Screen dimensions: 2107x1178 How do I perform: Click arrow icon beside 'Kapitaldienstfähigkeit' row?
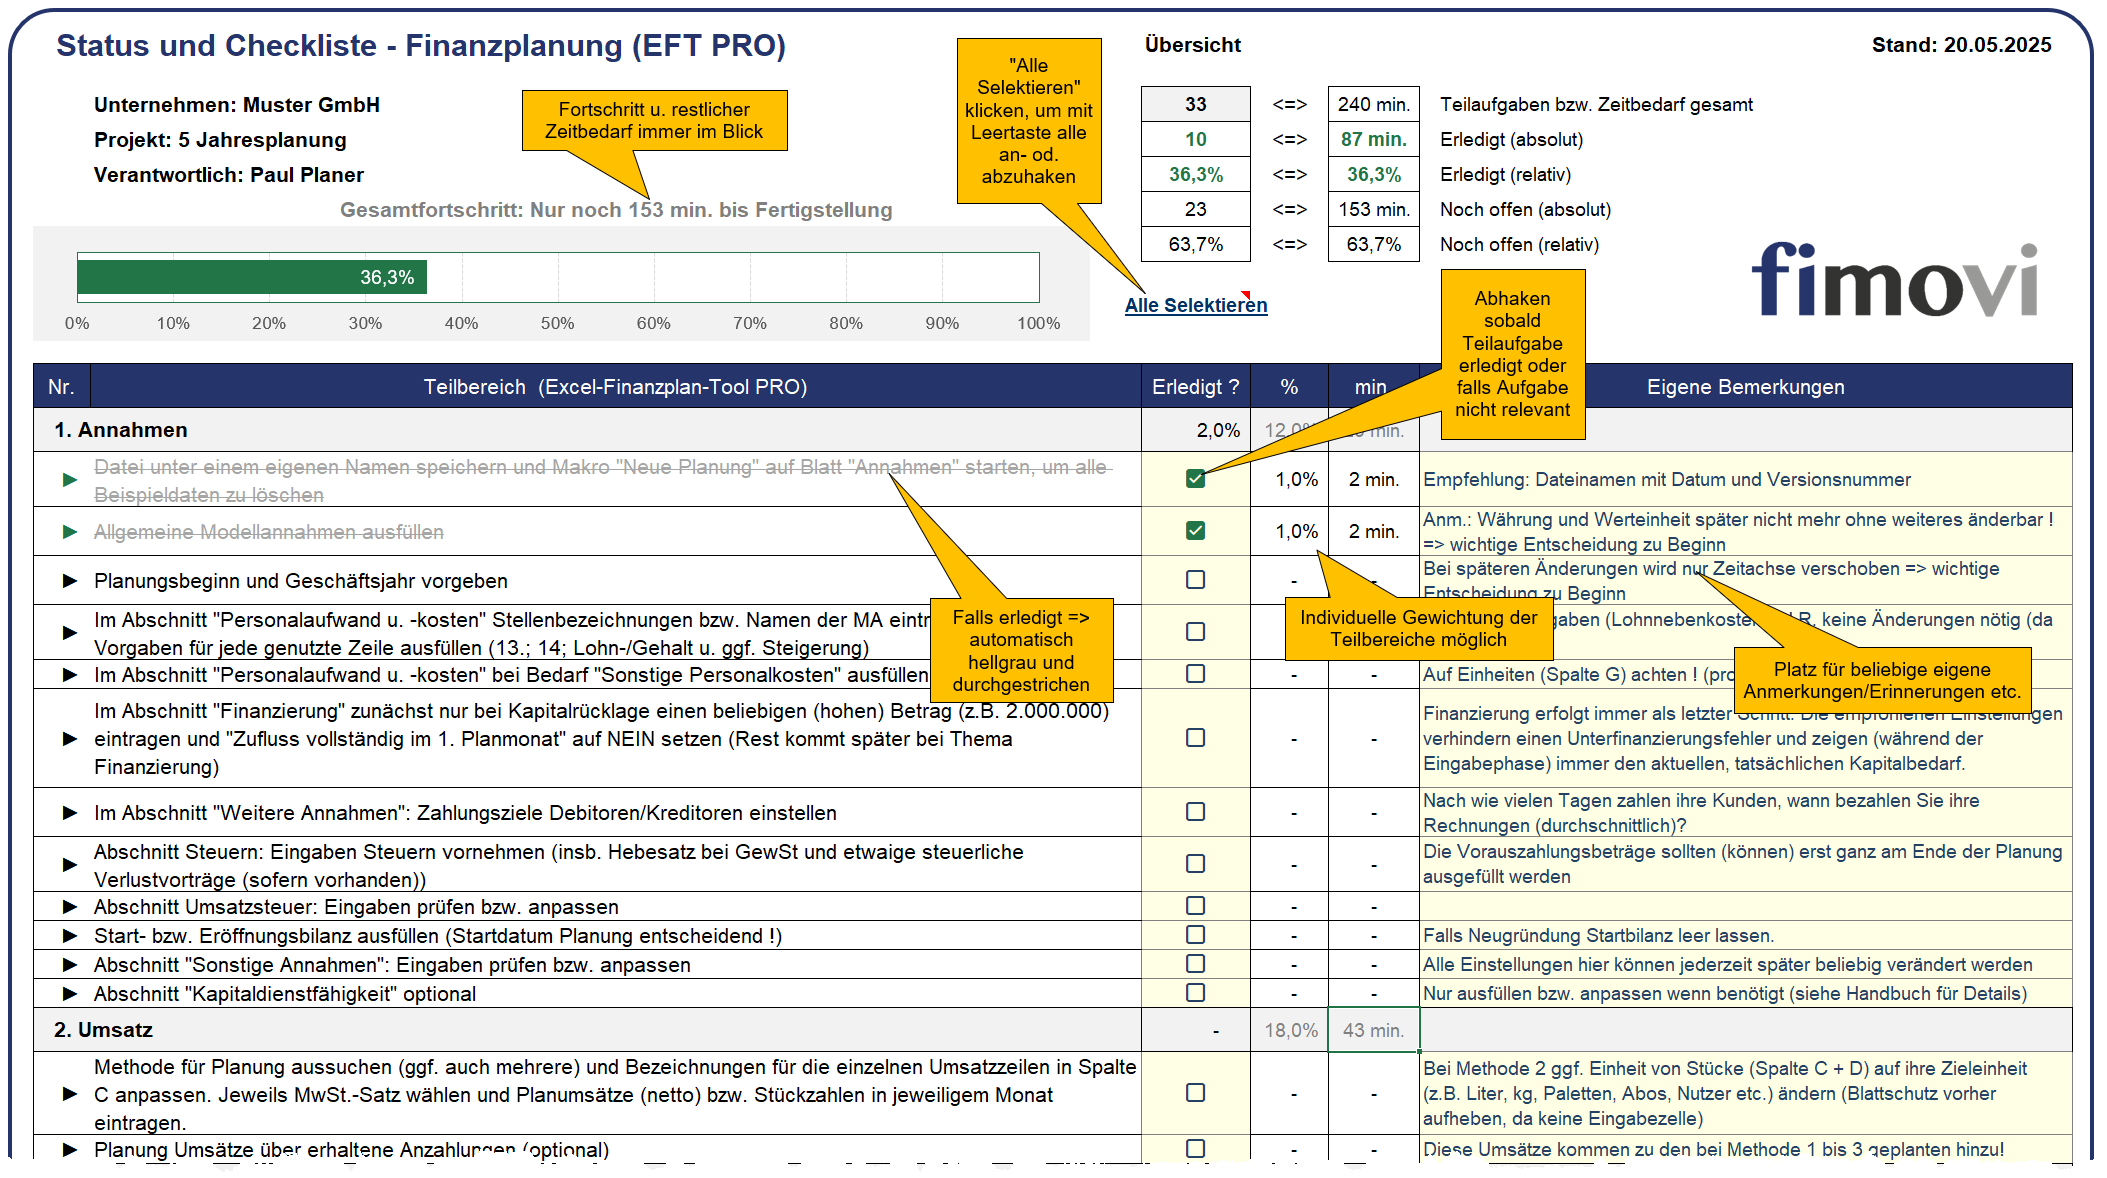69,994
